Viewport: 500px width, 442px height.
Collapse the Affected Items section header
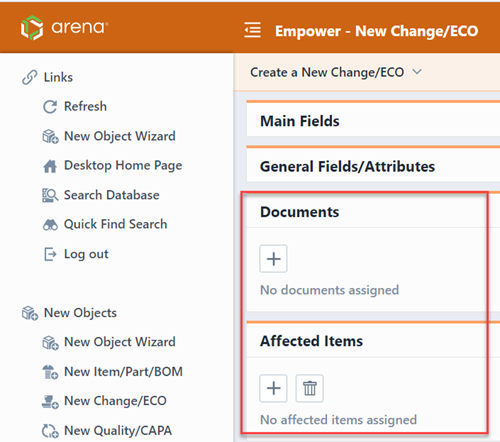point(373,341)
